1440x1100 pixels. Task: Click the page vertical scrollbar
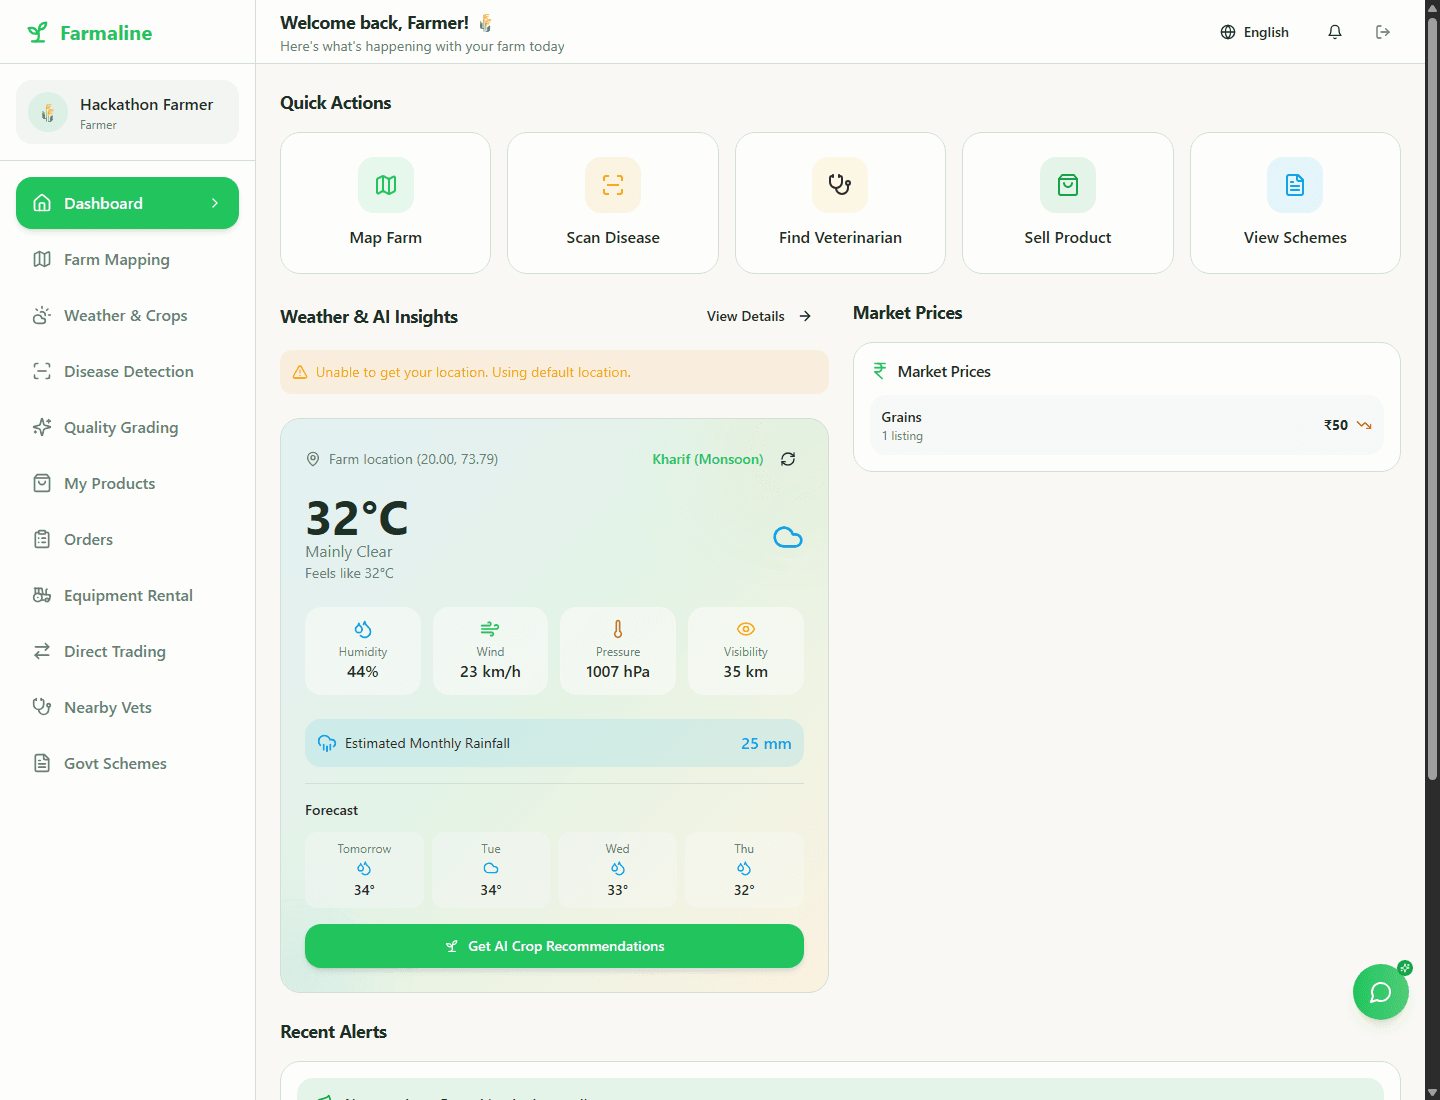(1432, 400)
